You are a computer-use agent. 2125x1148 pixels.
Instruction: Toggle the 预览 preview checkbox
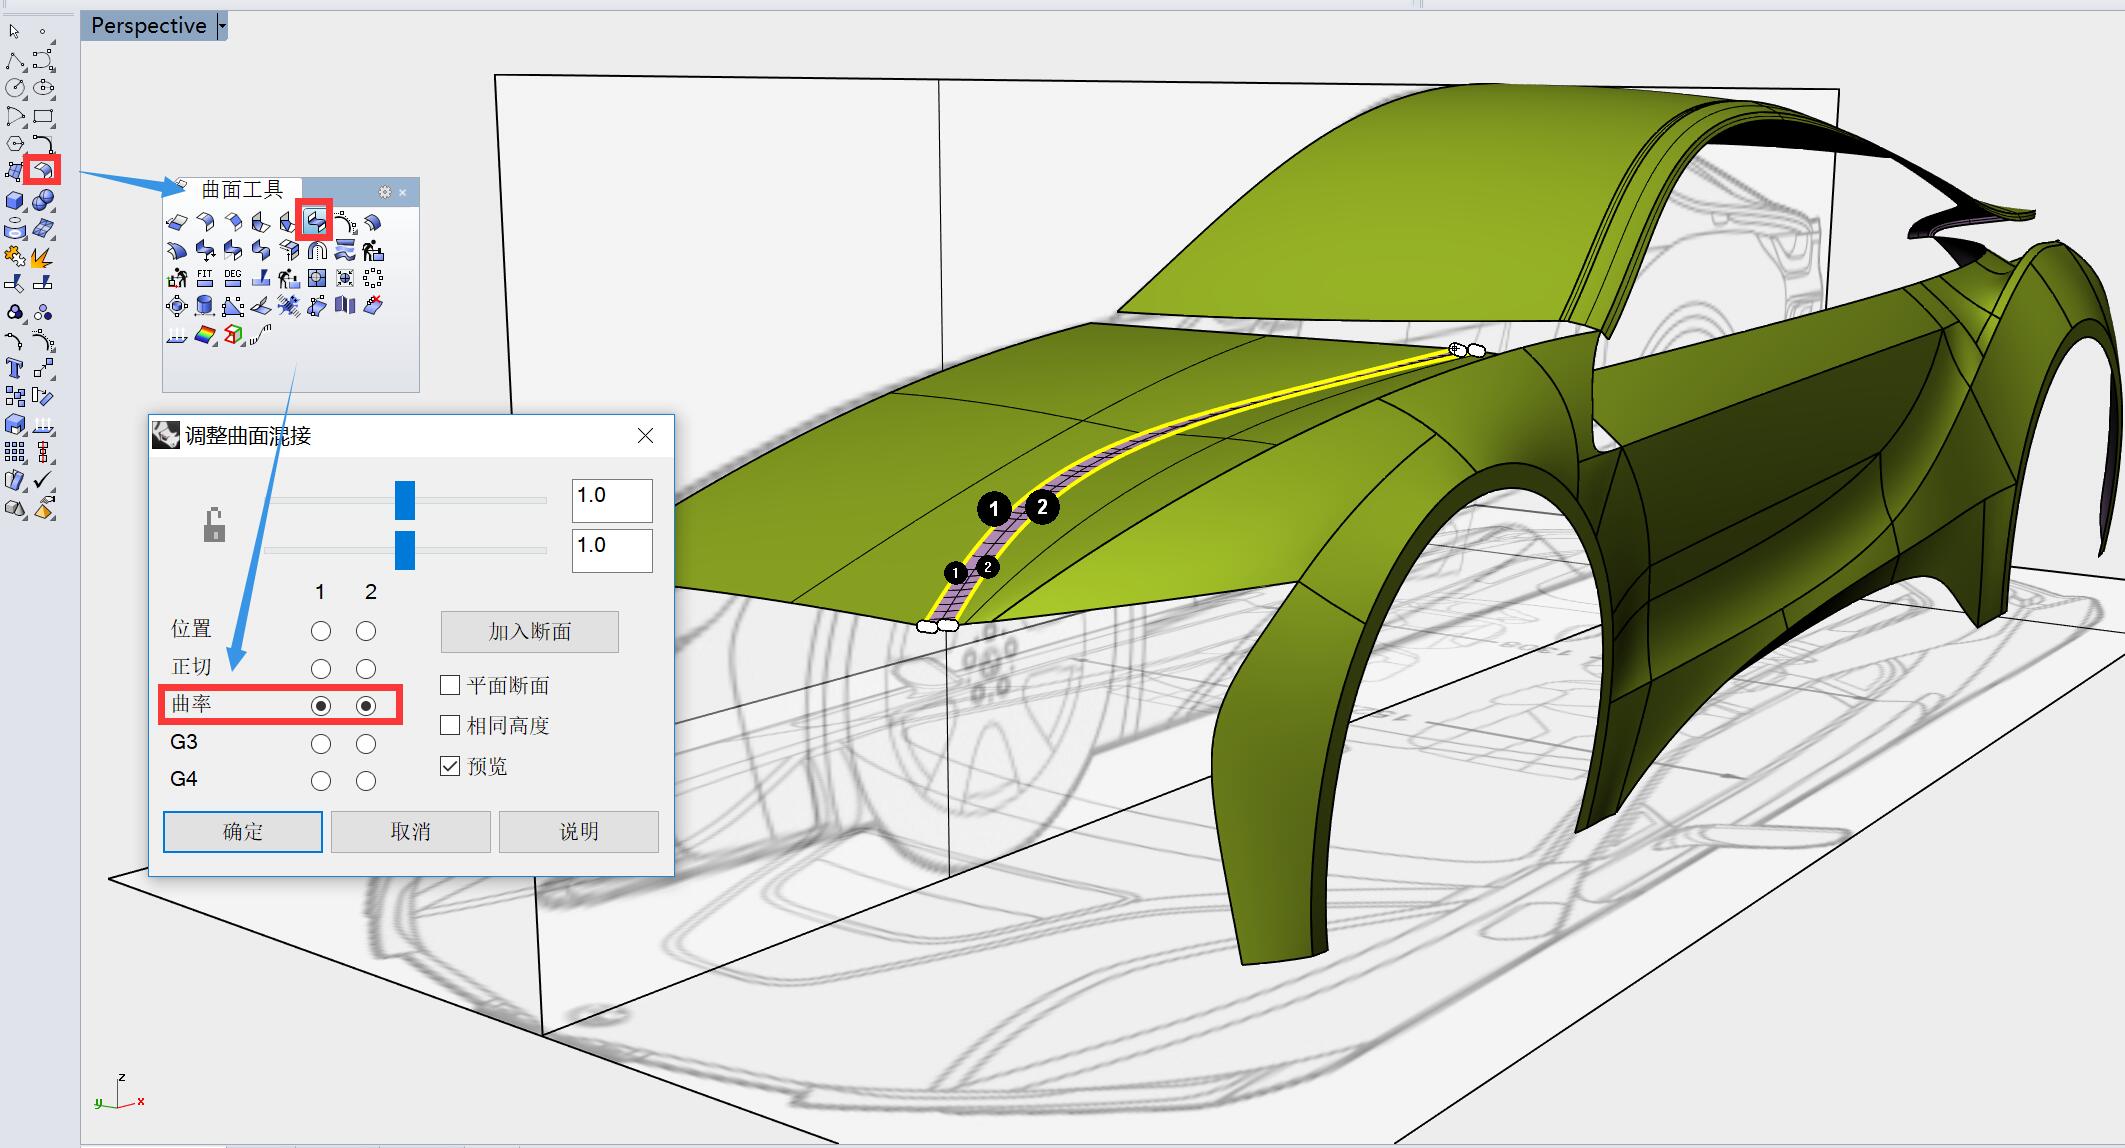pos(450,766)
